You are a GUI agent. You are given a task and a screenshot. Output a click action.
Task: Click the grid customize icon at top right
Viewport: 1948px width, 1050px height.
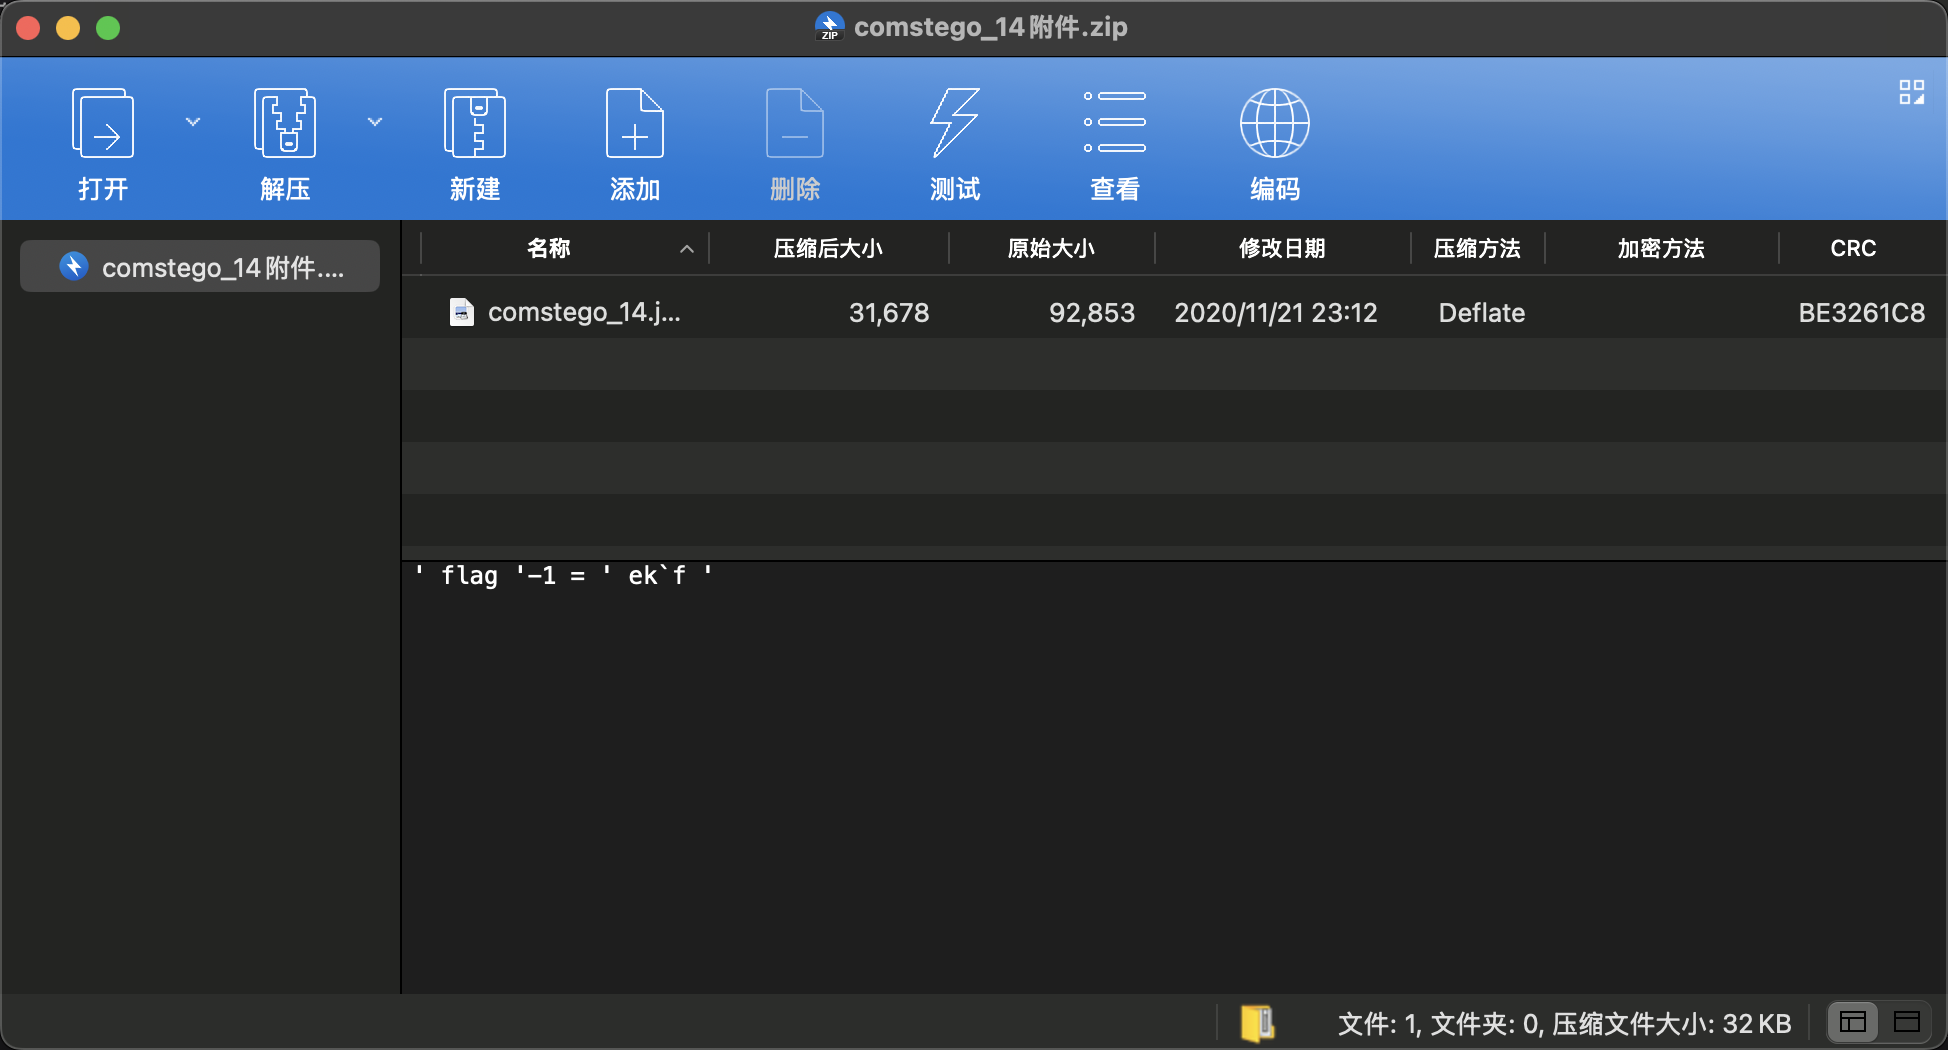click(x=1911, y=93)
